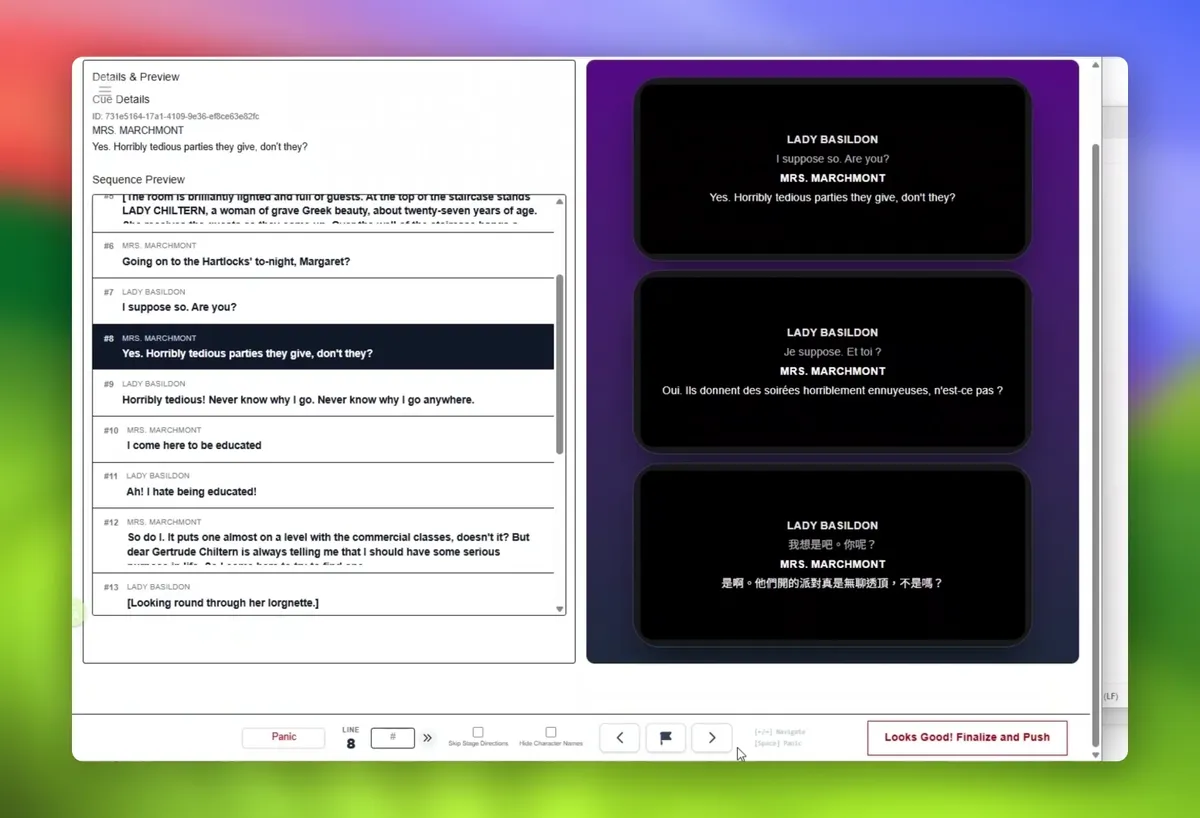The height and width of the screenshot is (818, 1200).
Task: Advance to next line with right chevron
Action: pos(712,738)
